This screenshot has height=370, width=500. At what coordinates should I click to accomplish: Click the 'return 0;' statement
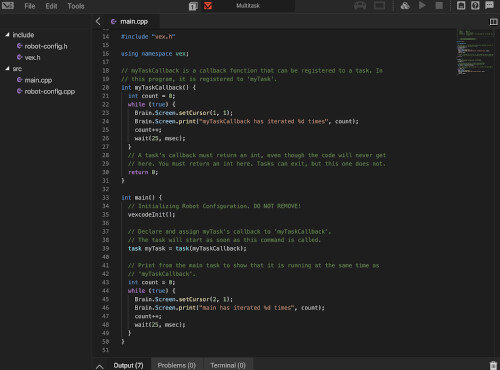point(143,172)
